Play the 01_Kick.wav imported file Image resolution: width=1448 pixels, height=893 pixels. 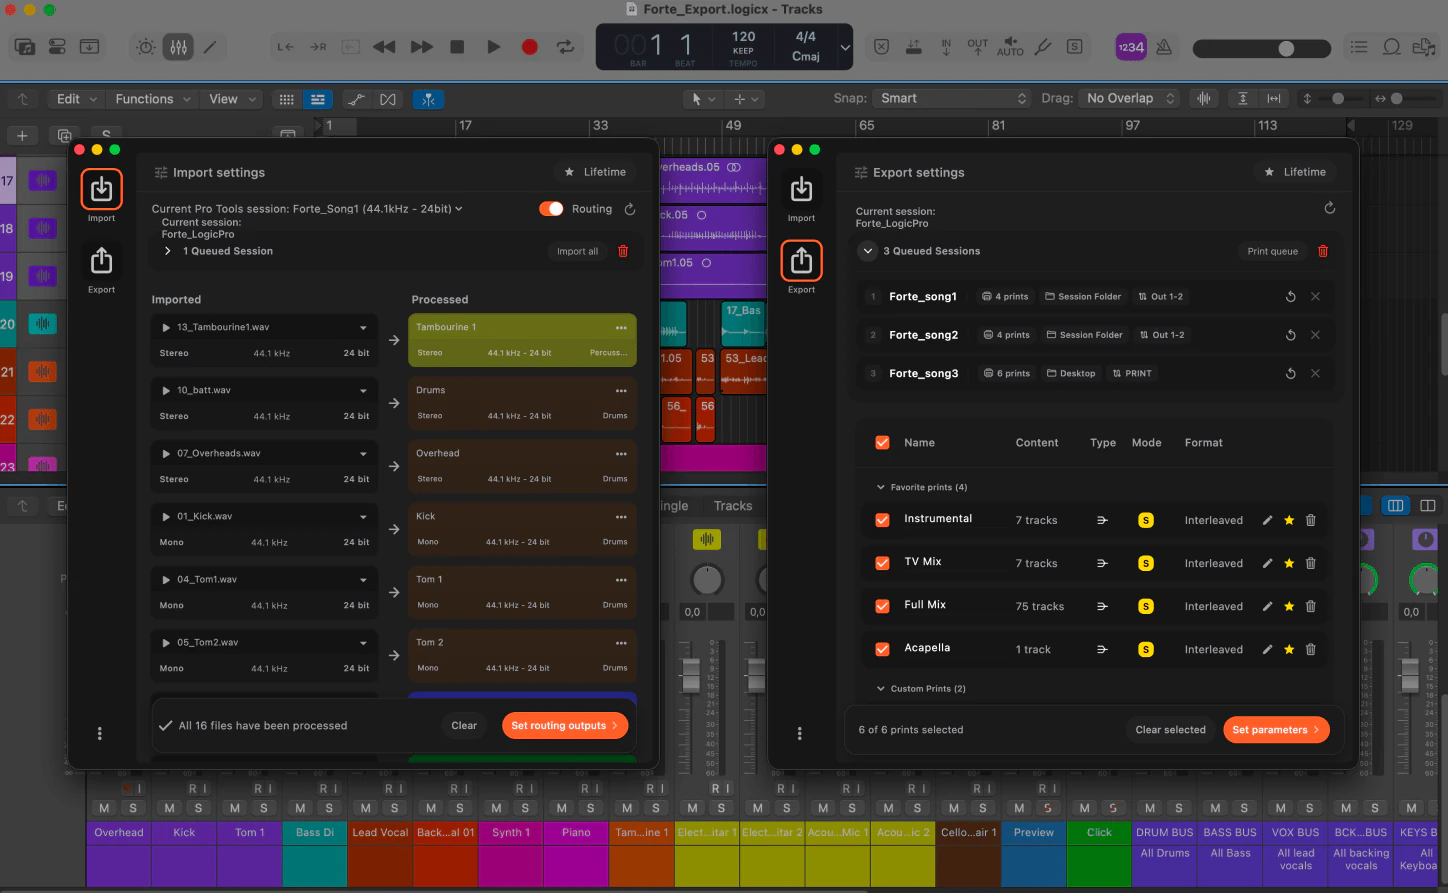point(165,517)
